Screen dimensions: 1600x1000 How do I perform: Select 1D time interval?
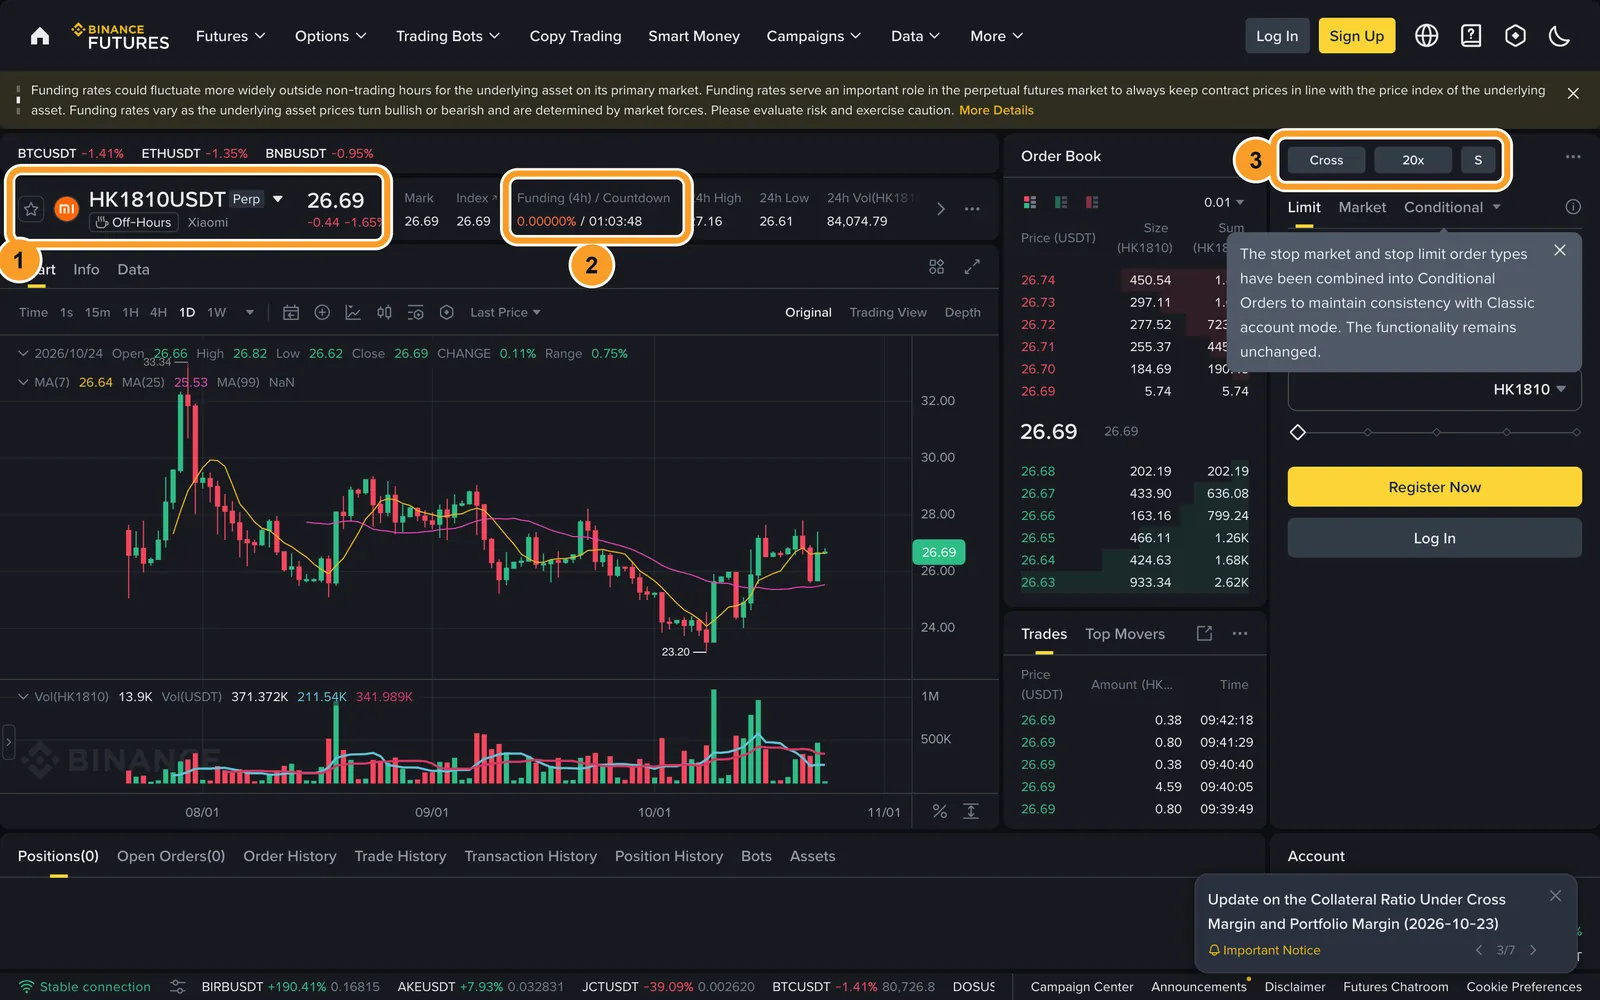(x=187, y=313)
